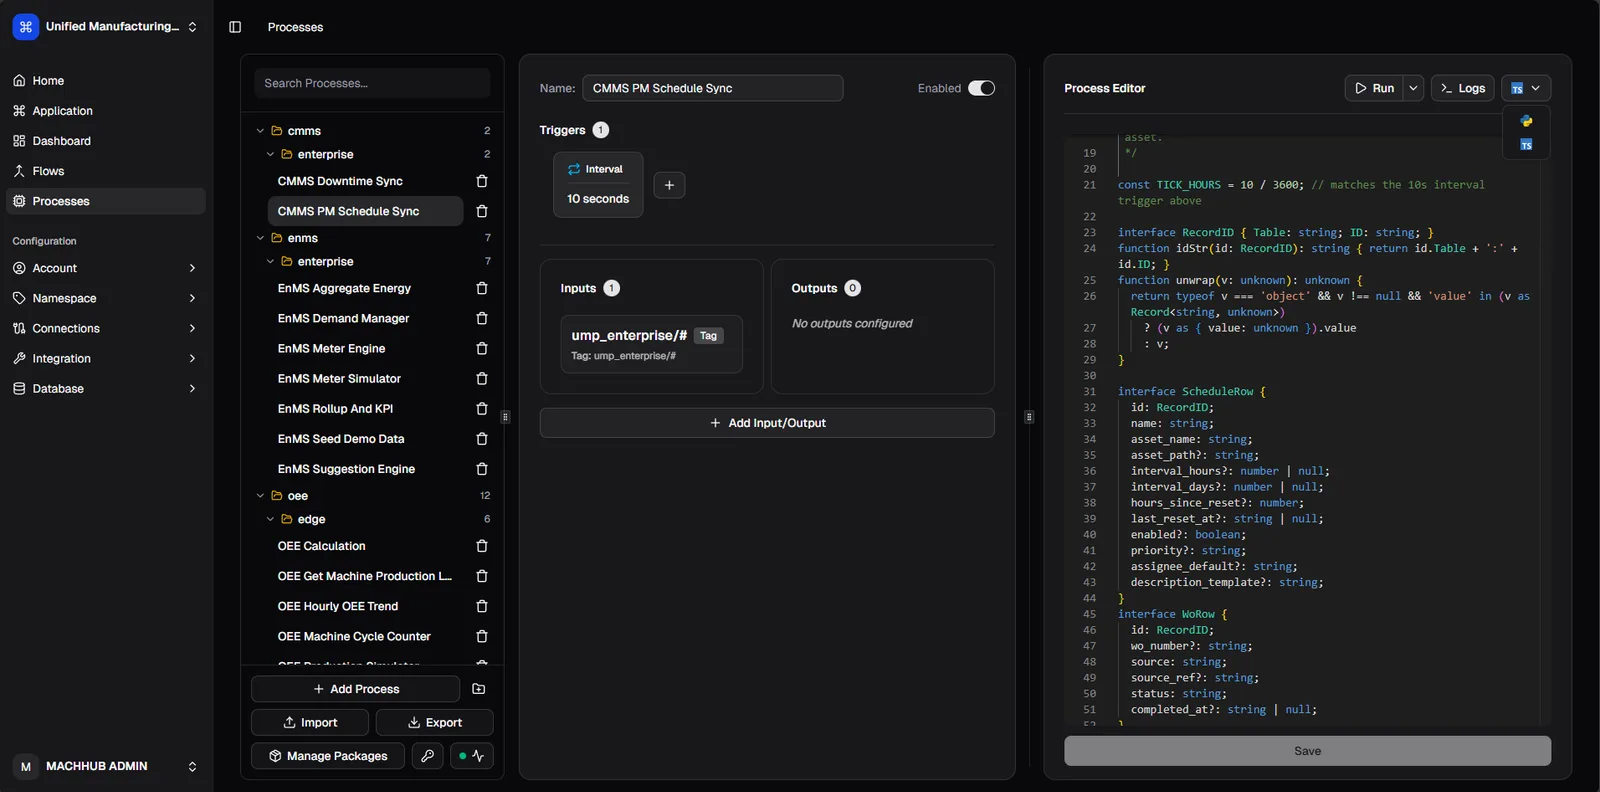The height and width of the screenshot is (792, 1600).
Task: Collapse the enms folder
Action: tap(260, 238)
